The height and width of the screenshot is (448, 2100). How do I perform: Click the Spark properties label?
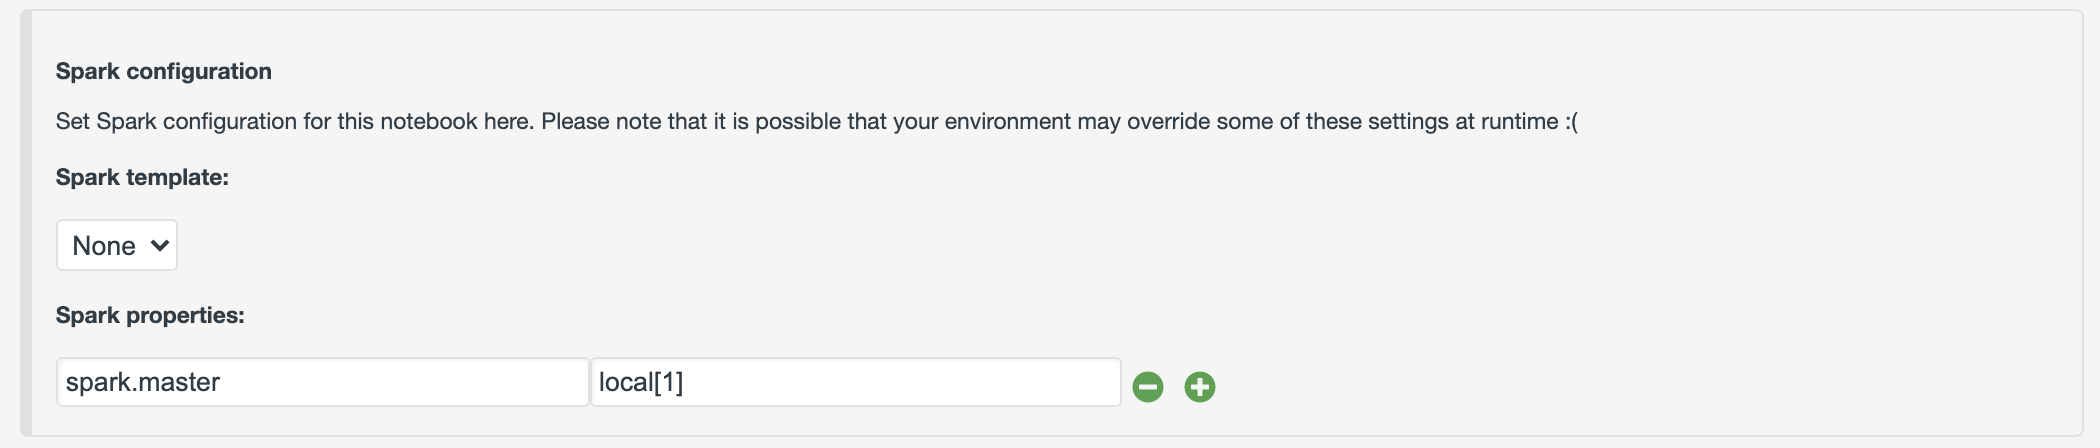tap(150, 316)
